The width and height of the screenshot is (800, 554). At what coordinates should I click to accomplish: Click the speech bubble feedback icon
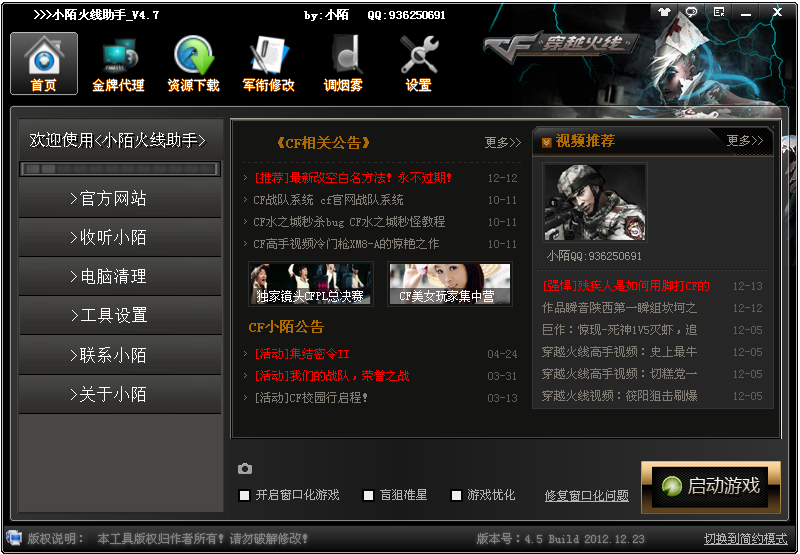[691, 12]
